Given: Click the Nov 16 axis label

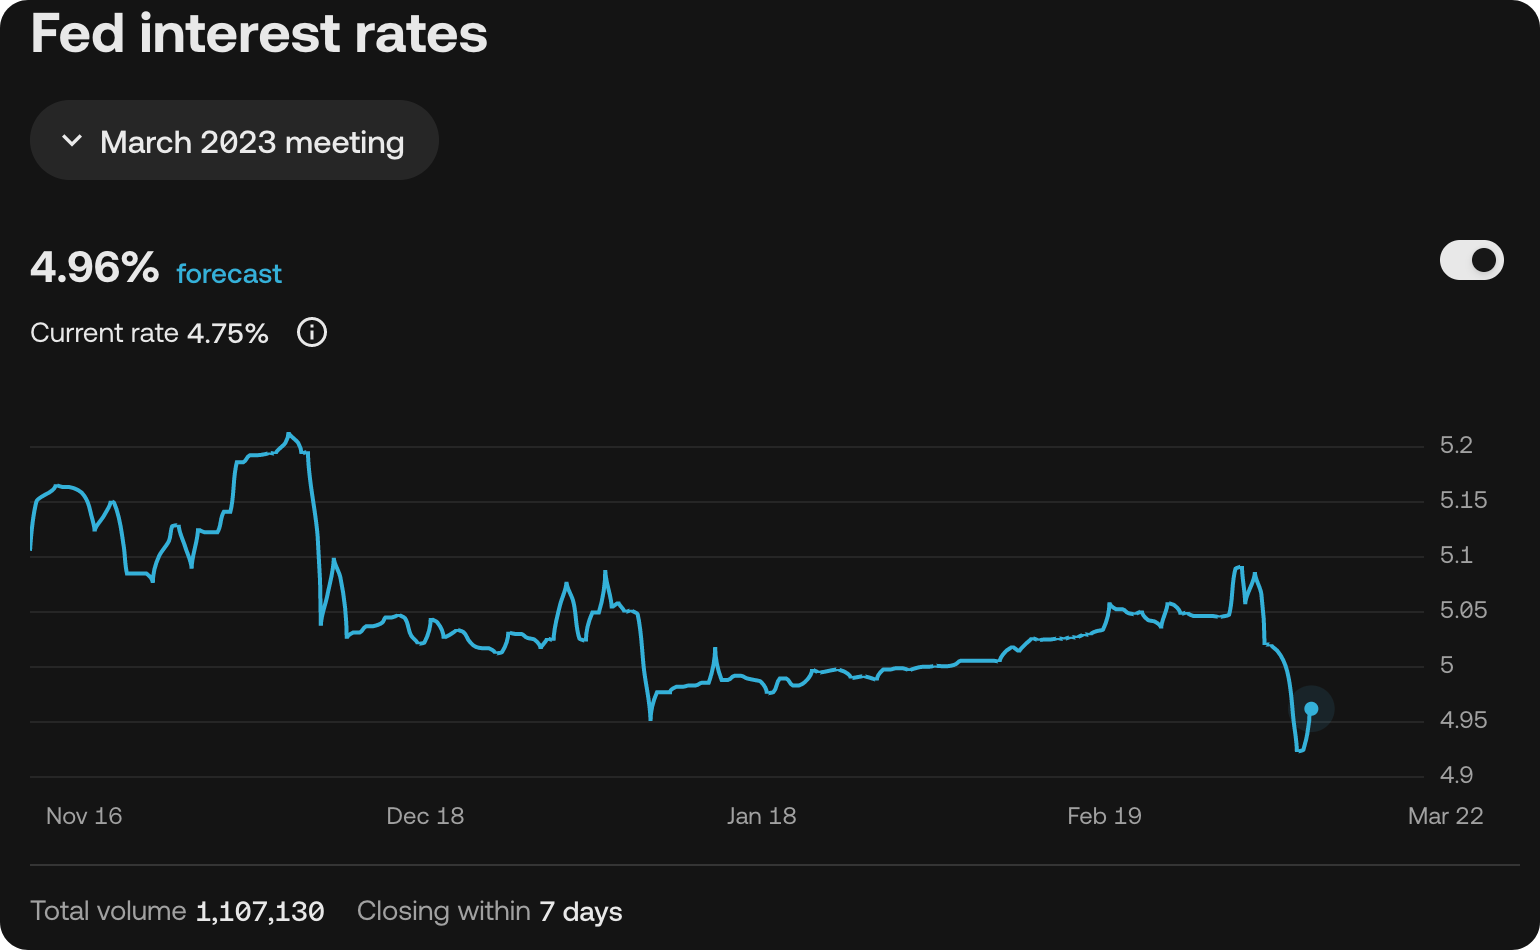Looking at the screenshot, I should 84,816.
